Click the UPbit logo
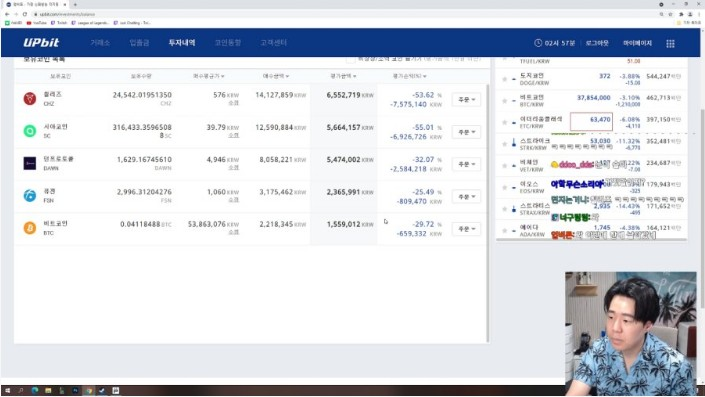The image size is (705, 397). [41, 43]
